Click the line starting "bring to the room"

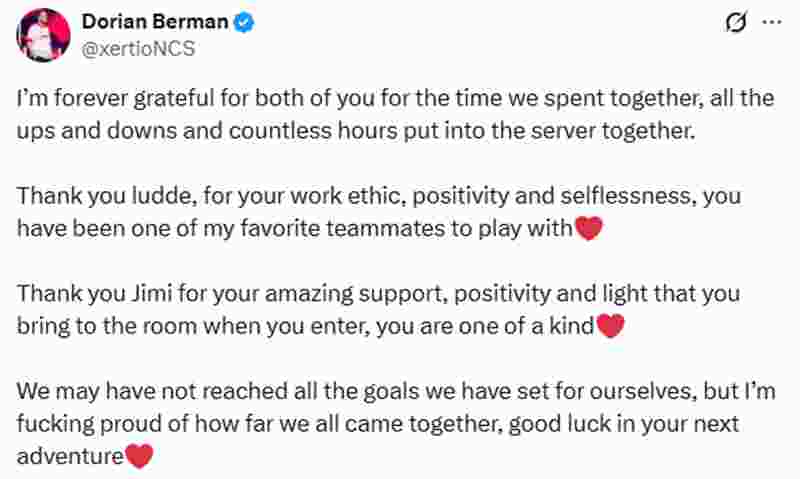tap(307, 327)
